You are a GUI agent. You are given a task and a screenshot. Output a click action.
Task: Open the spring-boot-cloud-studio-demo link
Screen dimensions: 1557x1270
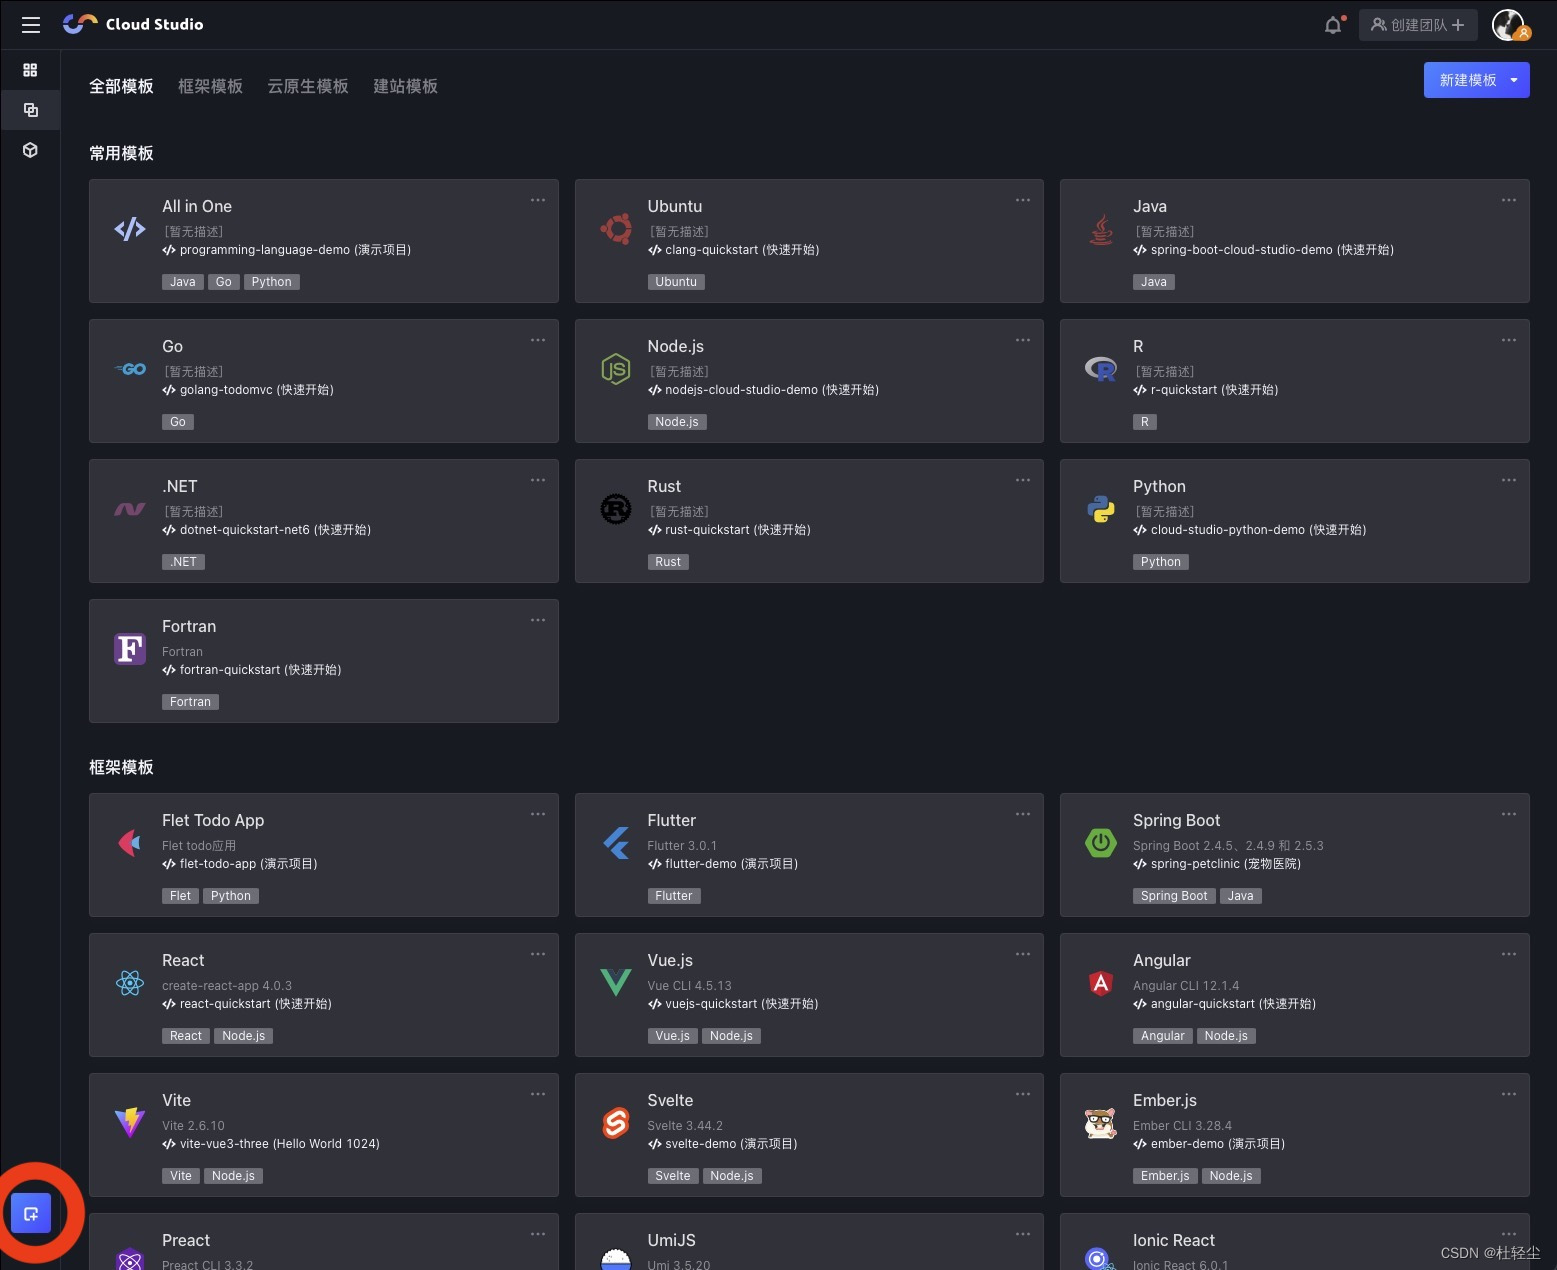[1263, 250]
